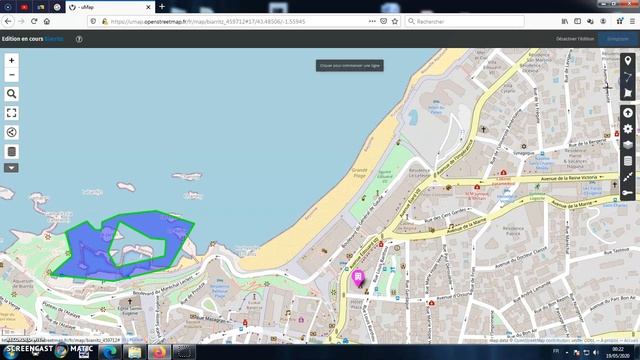Open Microsoft Edge from taskbar
Image resolution: width=640 pixels, height=360 pixels.
point(109,352)
